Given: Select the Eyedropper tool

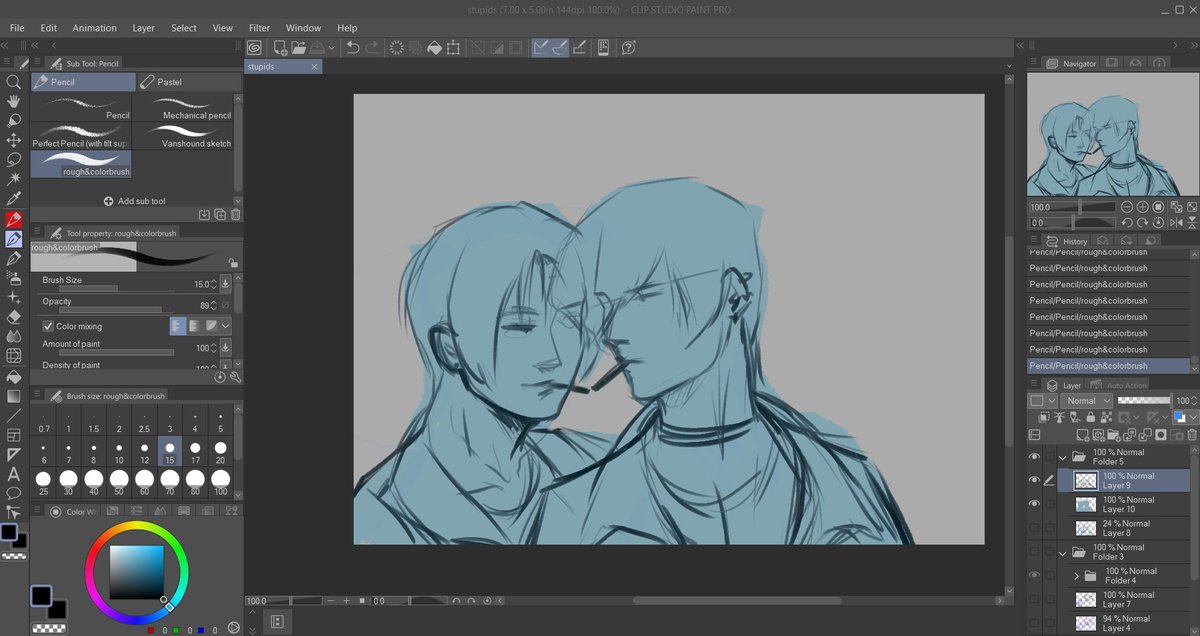Looking at the screenshot, I should [14, 198].
